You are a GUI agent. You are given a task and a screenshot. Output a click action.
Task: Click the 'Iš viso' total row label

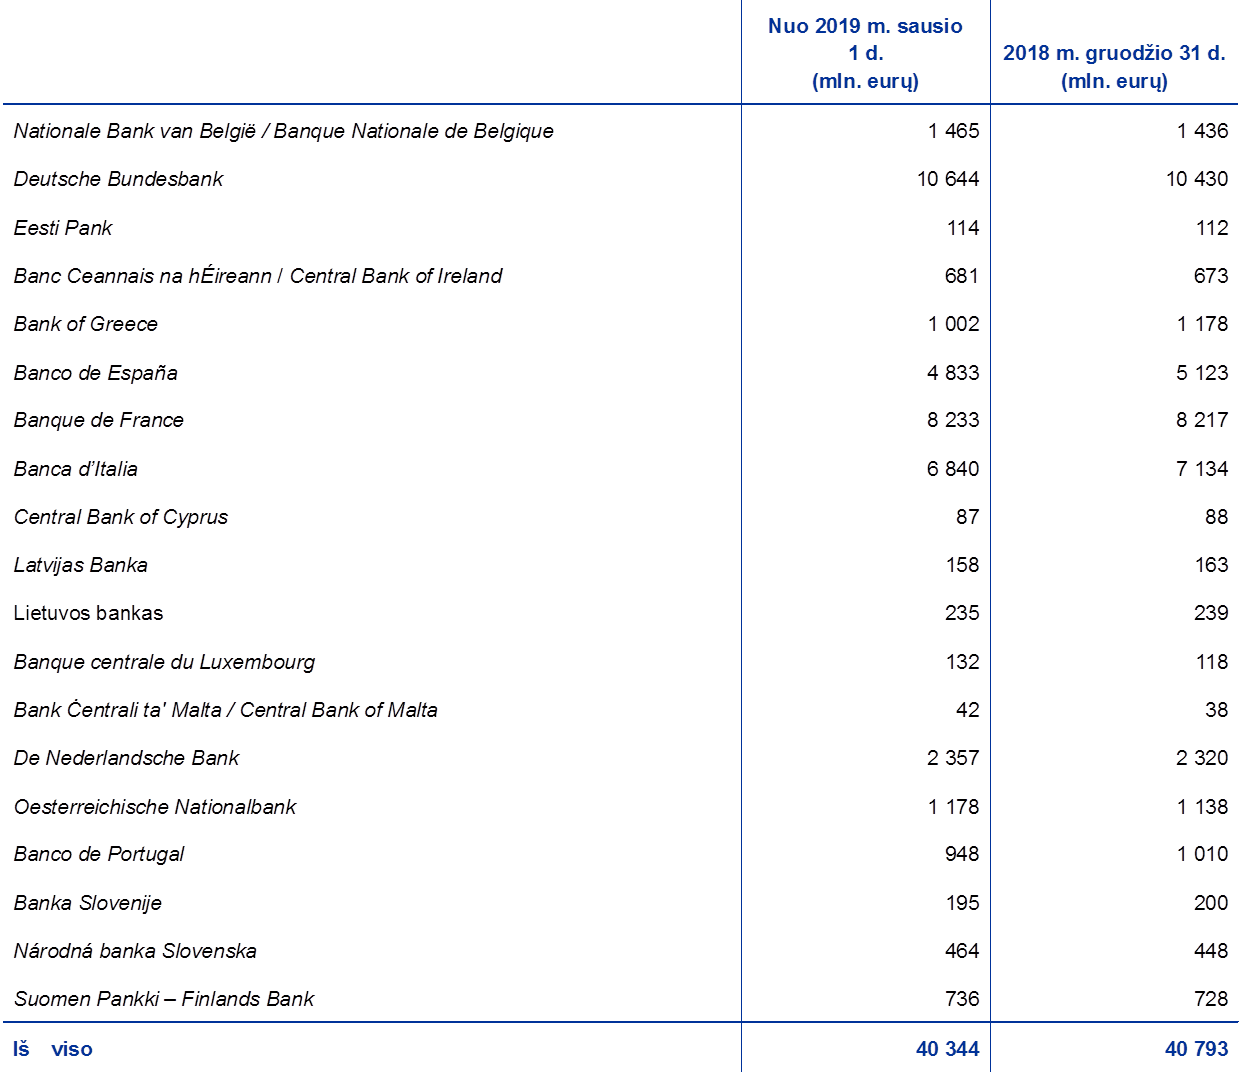click(52, 1049)
